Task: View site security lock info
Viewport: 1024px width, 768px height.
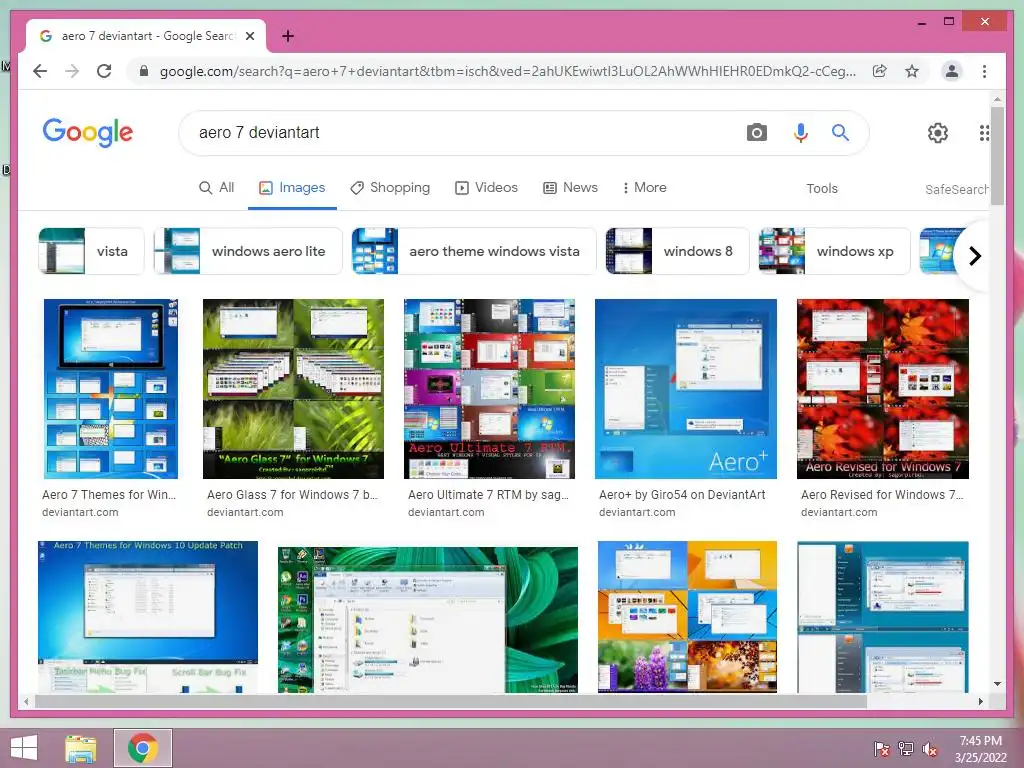Action: click(144, 71)
